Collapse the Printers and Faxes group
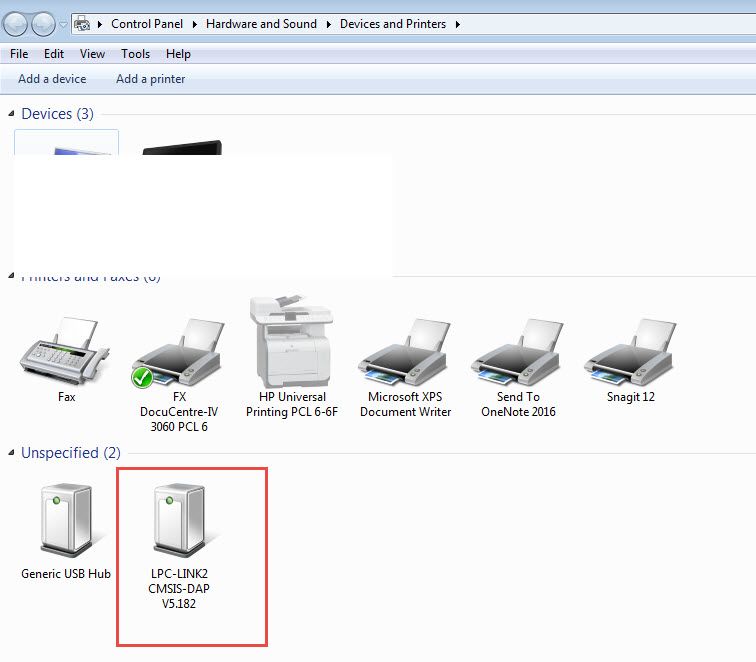 11,276
